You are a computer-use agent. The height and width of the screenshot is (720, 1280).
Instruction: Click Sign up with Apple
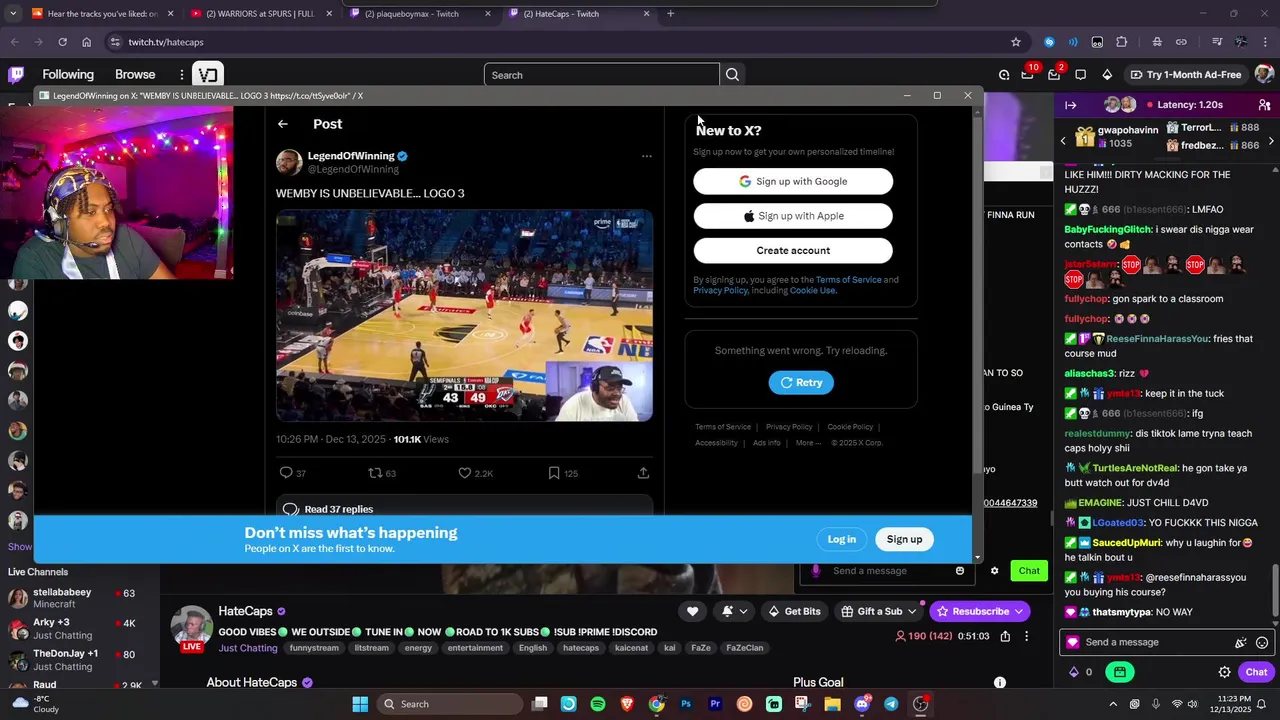(793, 216)
